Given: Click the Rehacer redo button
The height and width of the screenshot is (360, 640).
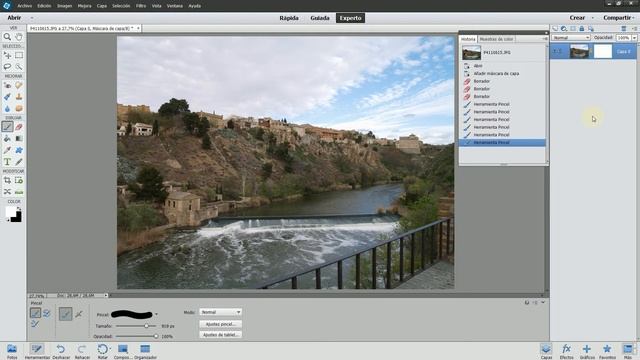Looking at the screenshot, I should 82,351.
